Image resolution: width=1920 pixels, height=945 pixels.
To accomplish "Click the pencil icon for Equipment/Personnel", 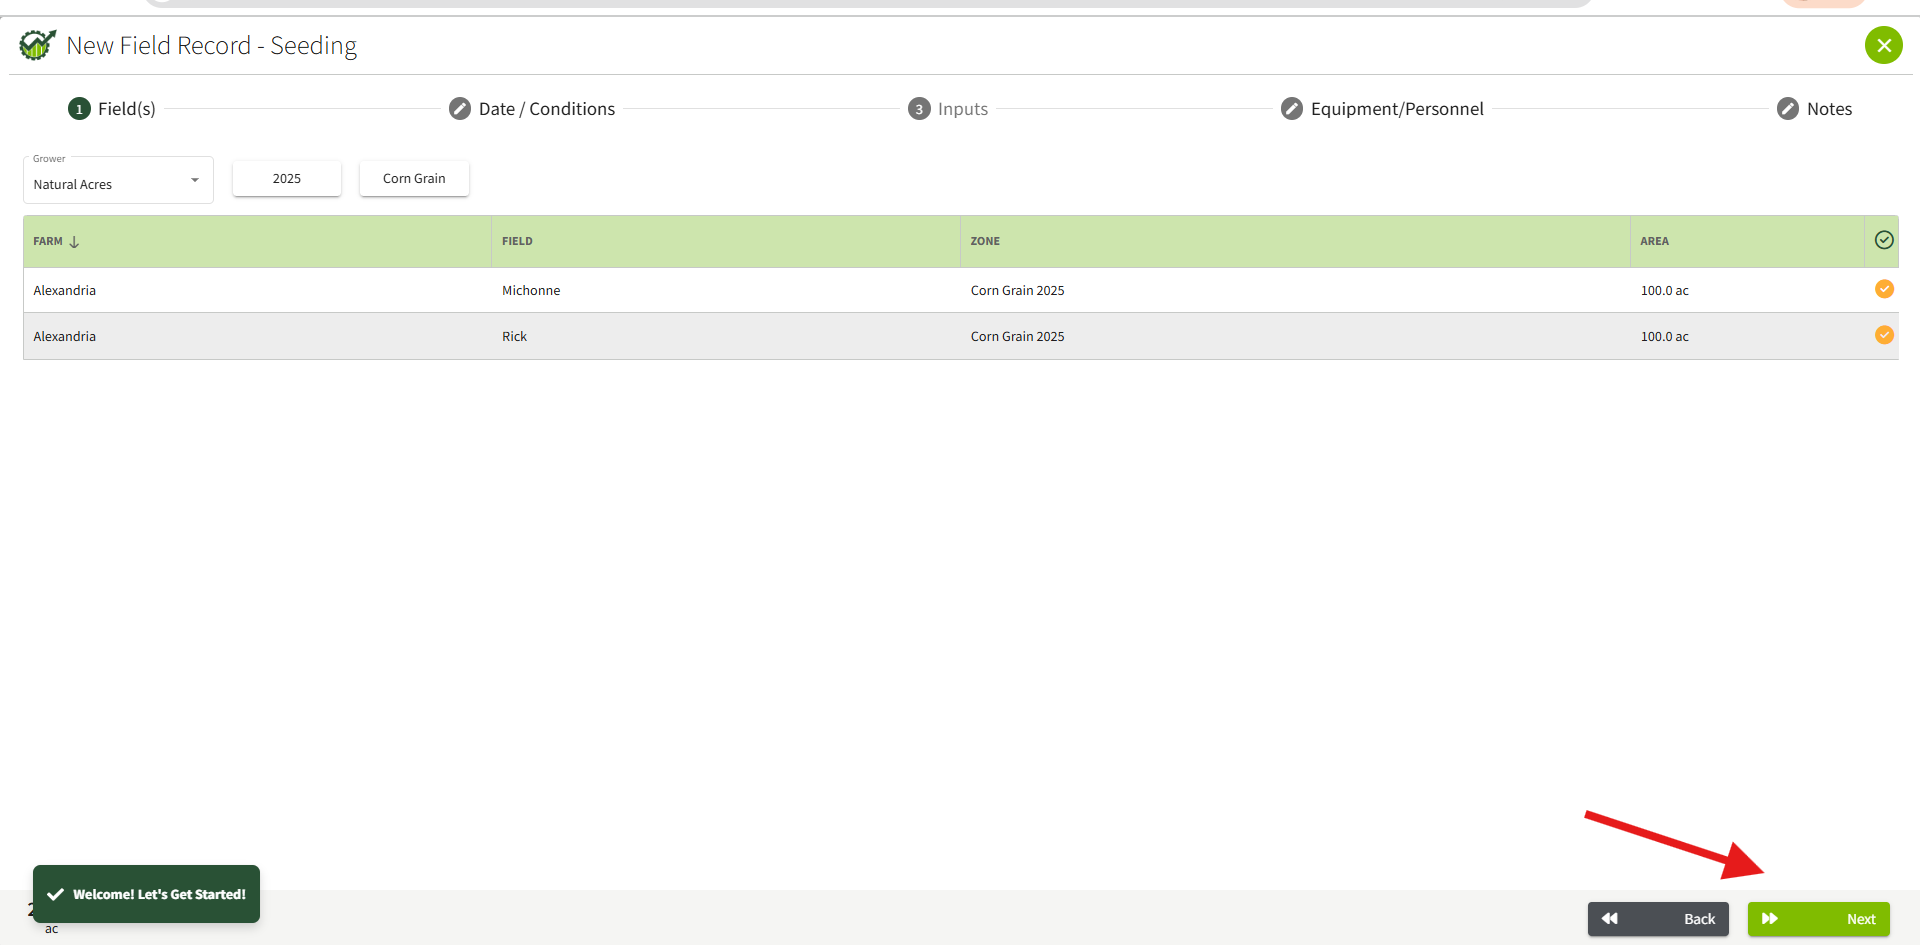I will click(x=1292, y=109).
